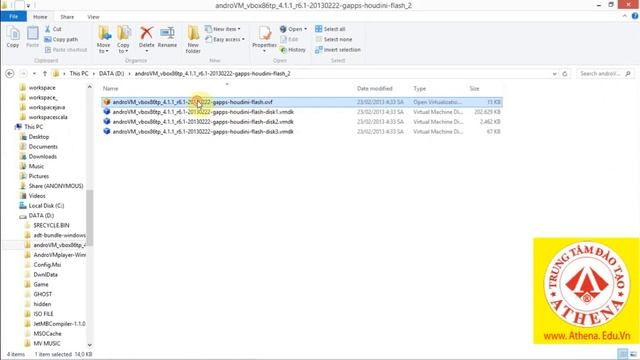Viewport: 640px width, 360px height.
Task: Select the gapps-houdini-flash.ovf file
Action: point(302,102)
